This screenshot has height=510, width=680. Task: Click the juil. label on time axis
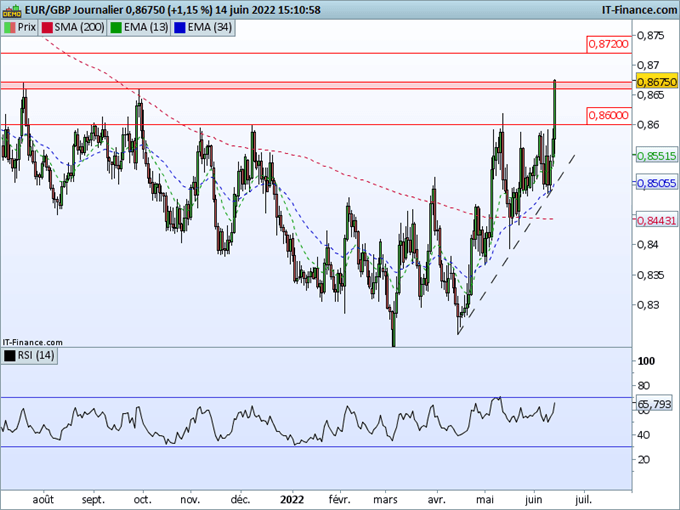(583, 500)
